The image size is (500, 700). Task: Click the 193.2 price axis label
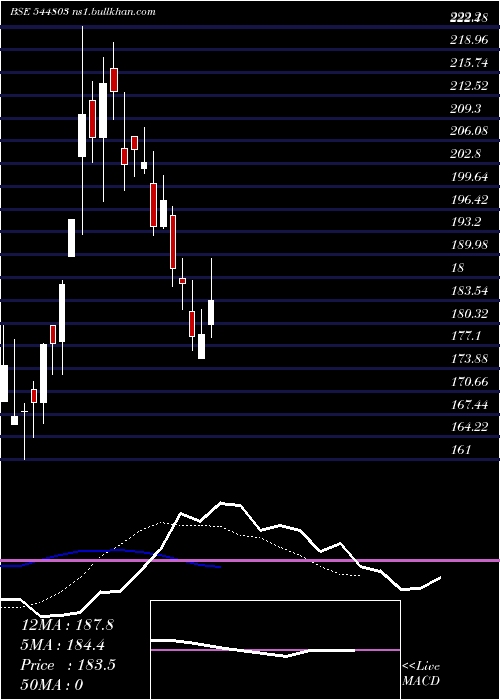pos(466,222)
